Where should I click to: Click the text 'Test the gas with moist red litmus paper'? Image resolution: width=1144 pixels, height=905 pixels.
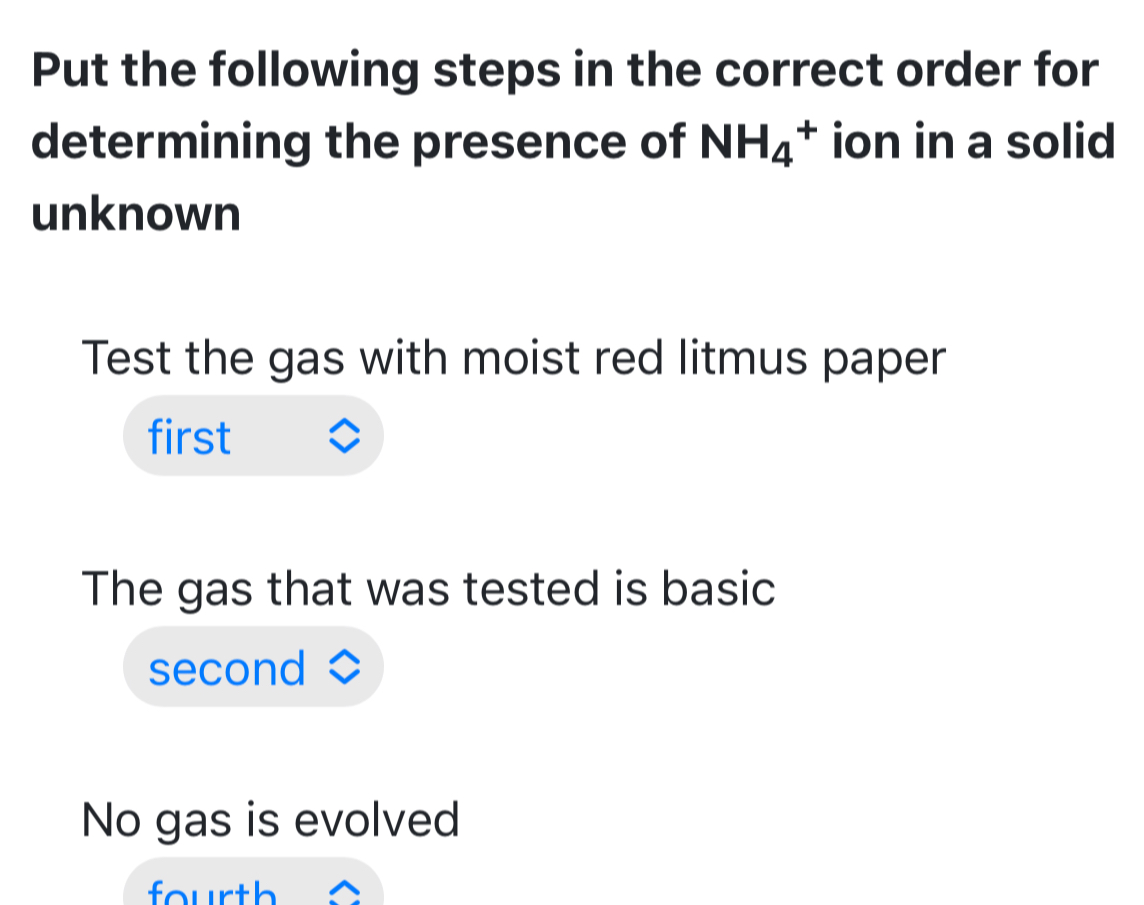click(x=513, y=357)
